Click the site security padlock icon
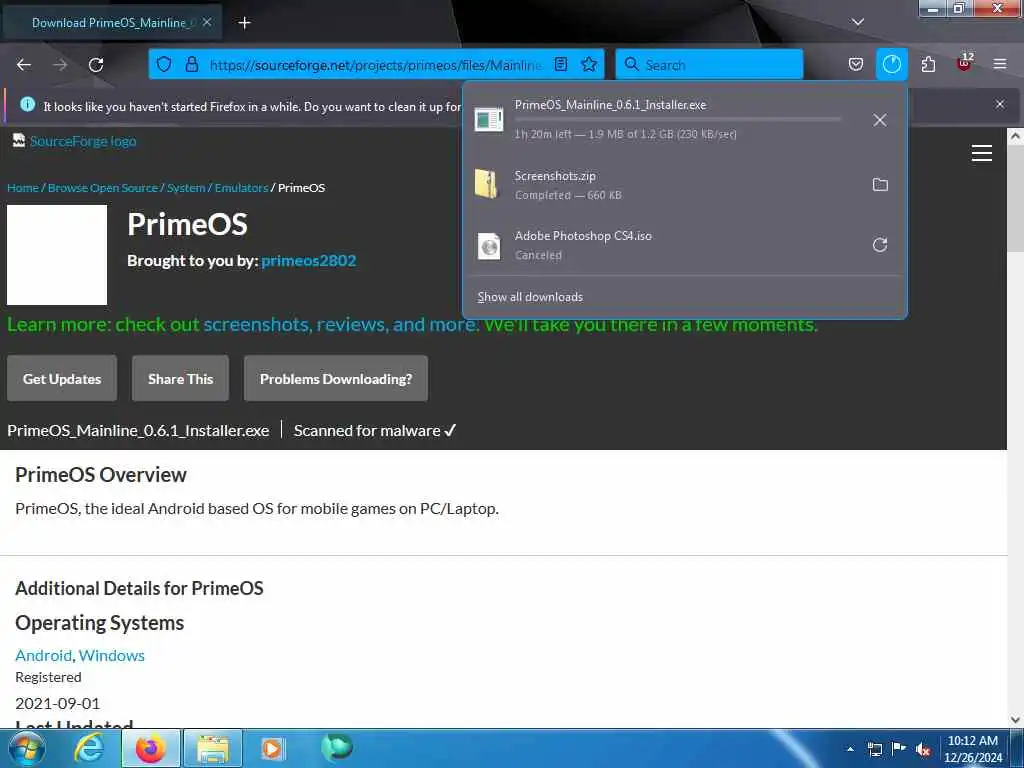The width and height of the screenshot is (1024, 768). point(191,64)
